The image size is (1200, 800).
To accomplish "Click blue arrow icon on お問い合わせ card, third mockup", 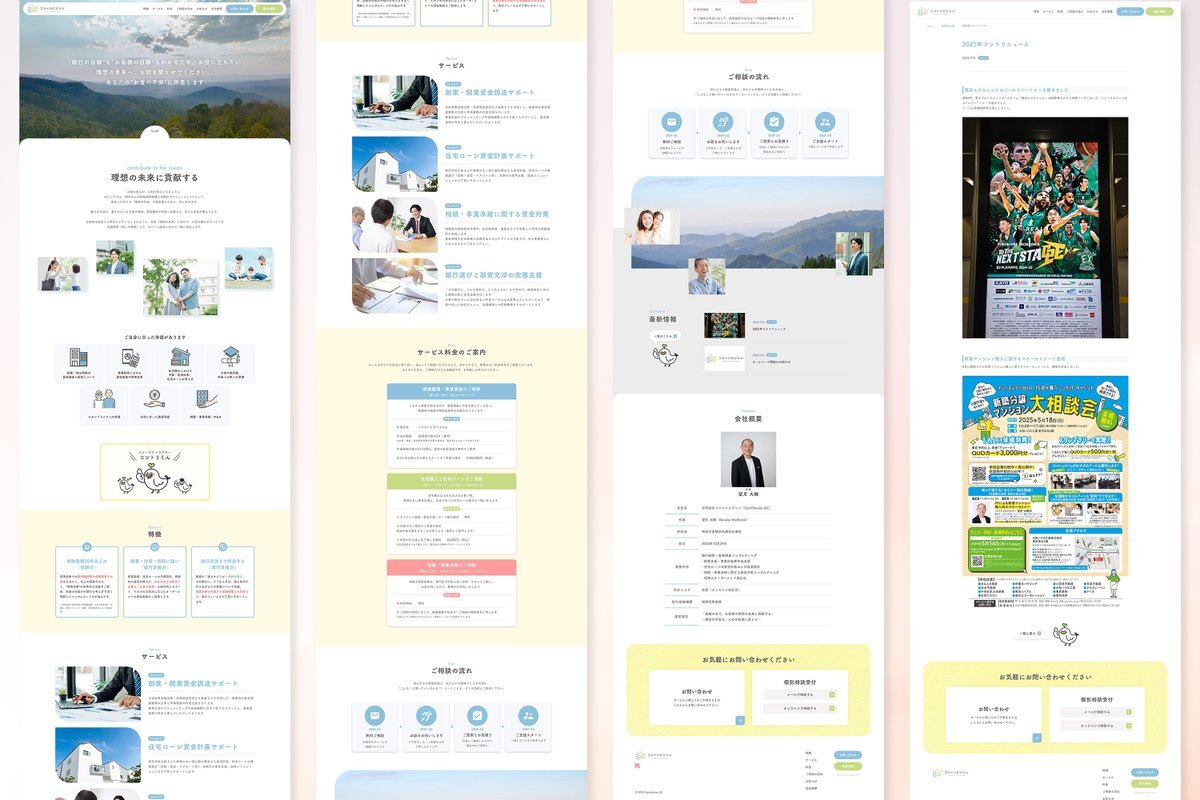I will tap(740, 720).
